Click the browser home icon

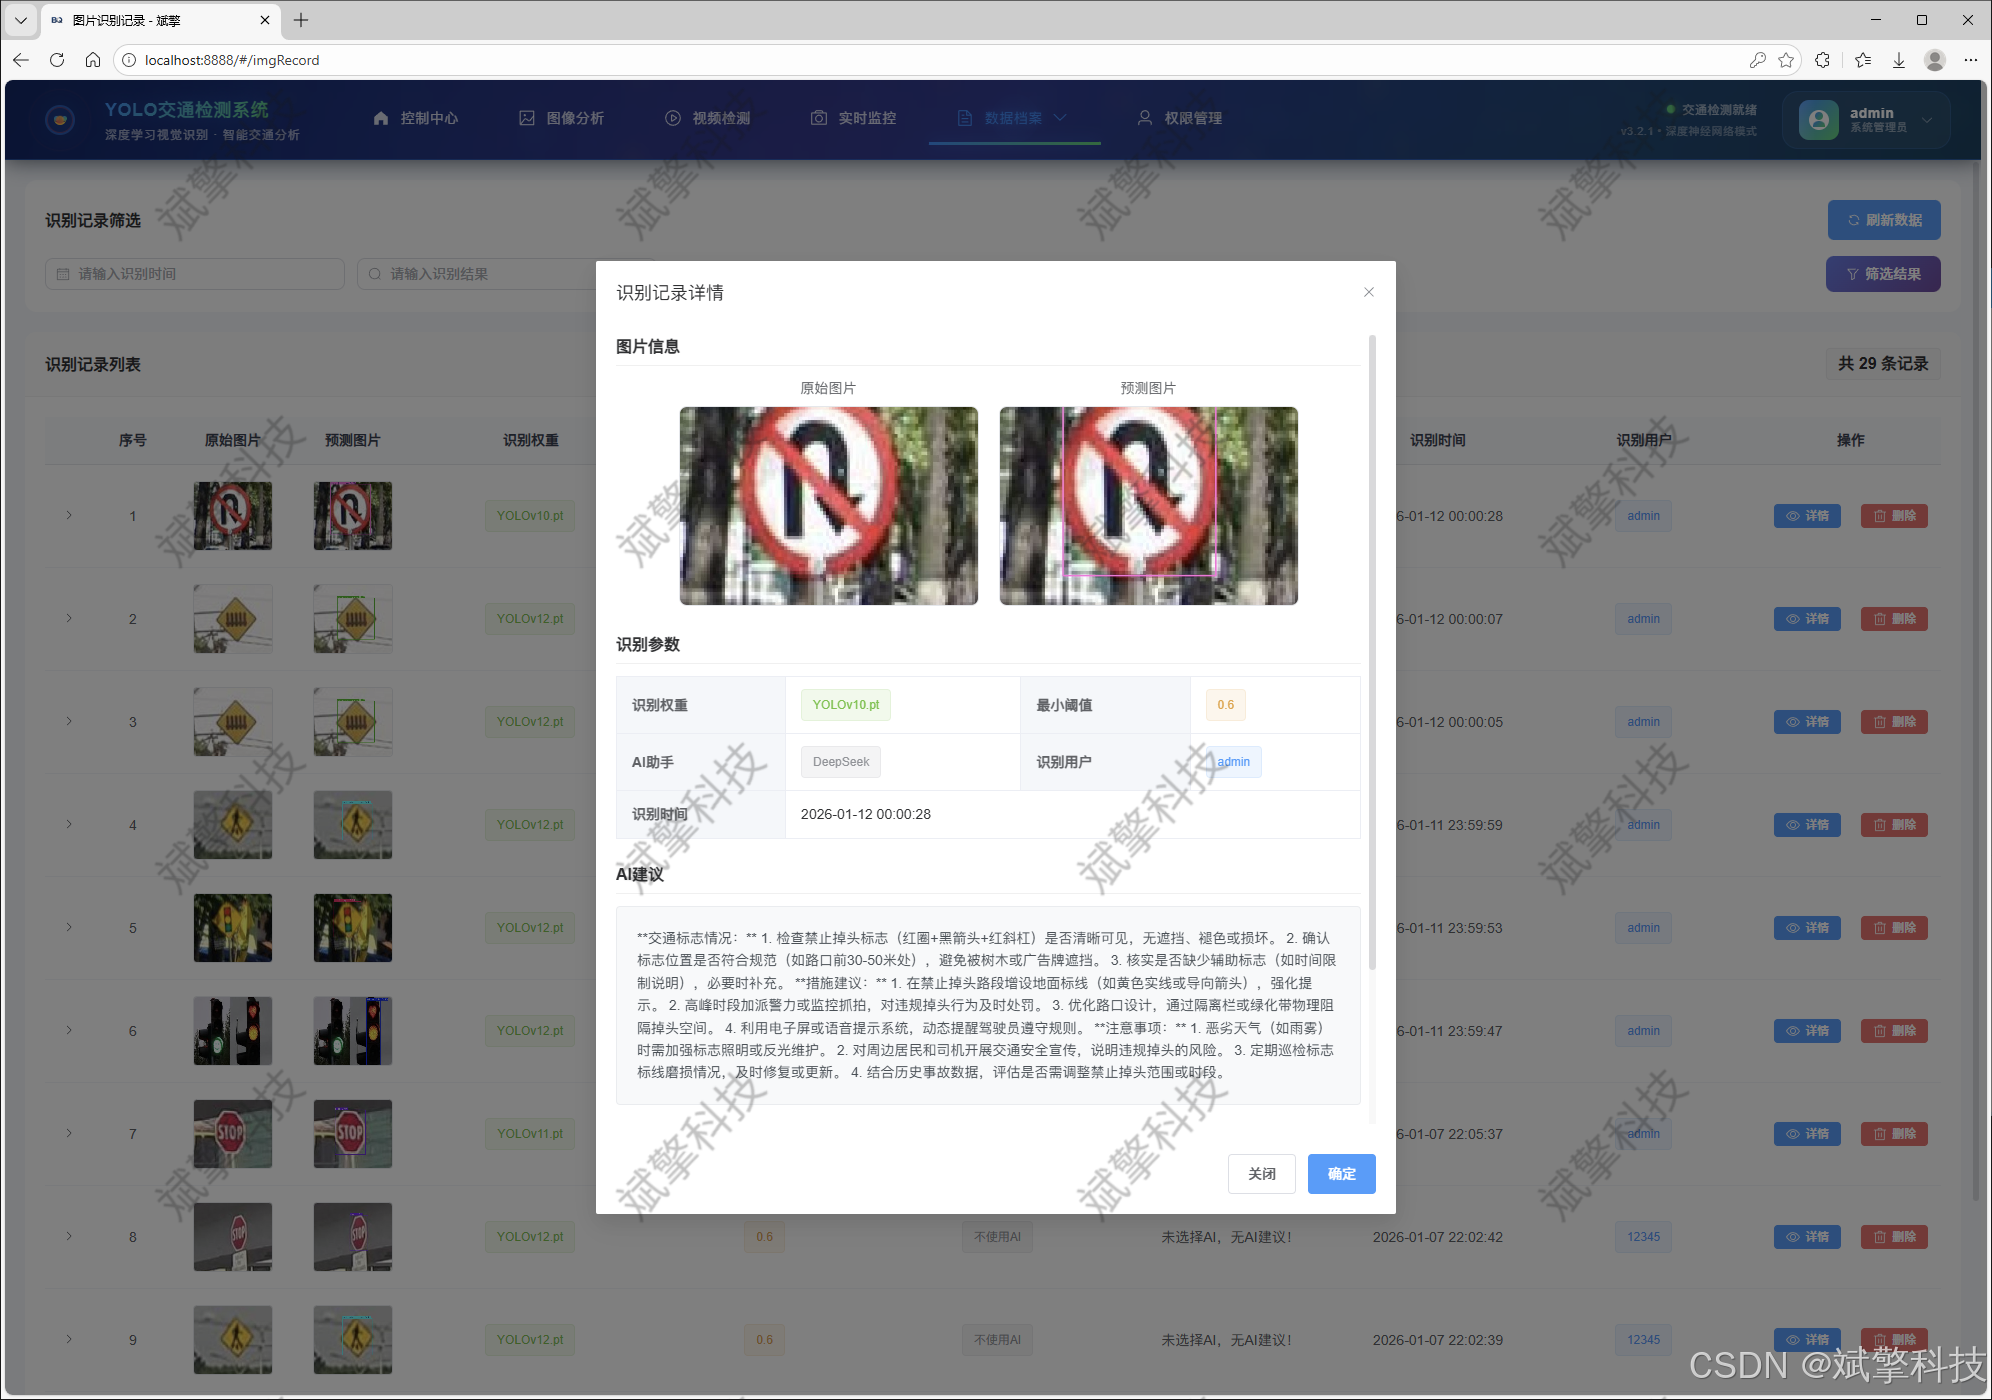click(93, 60)
